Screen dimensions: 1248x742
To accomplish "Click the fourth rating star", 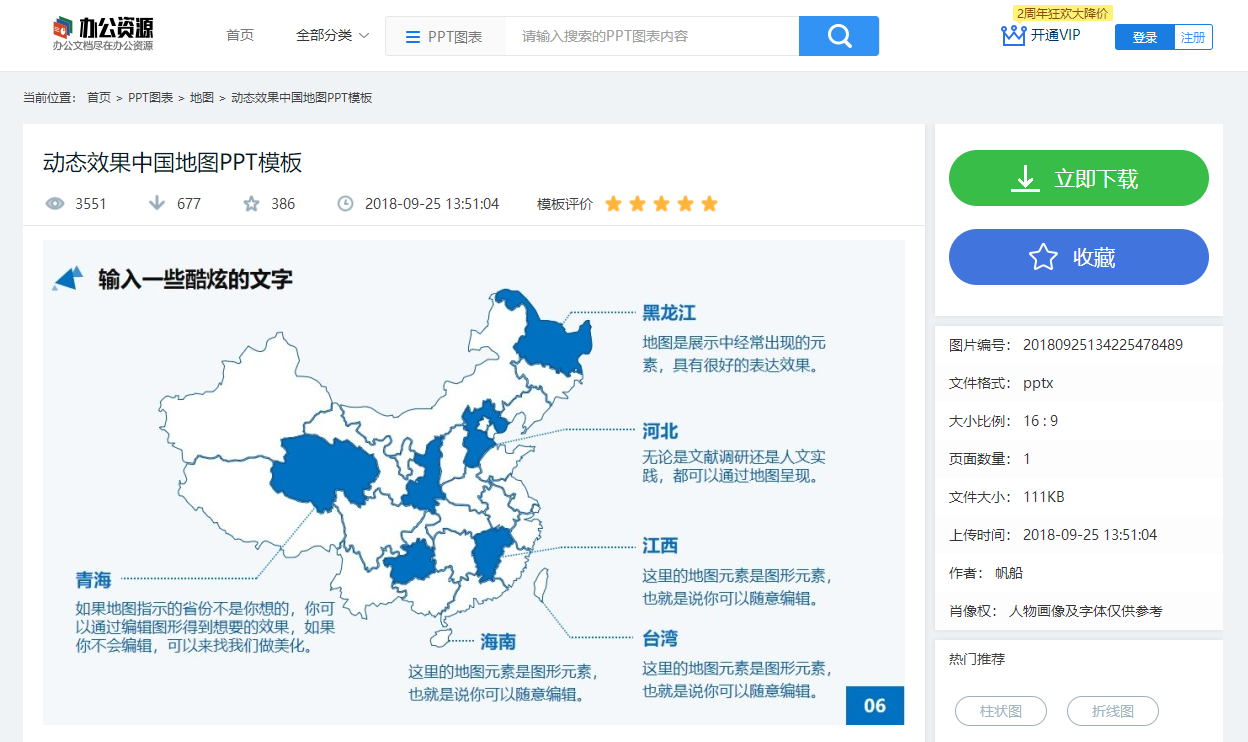I will tap(685, 204).
